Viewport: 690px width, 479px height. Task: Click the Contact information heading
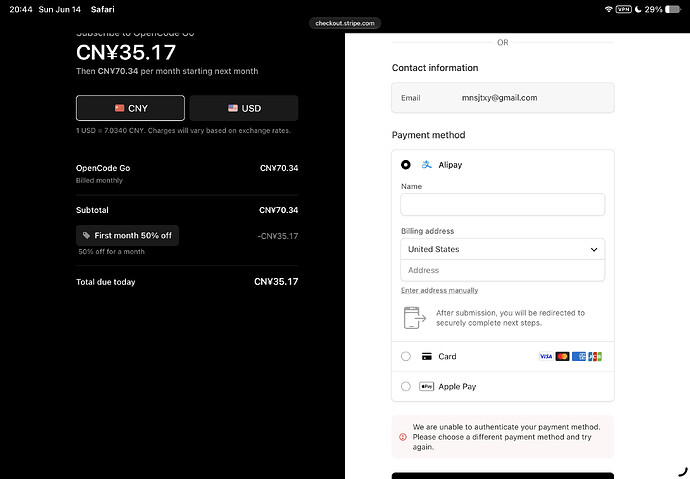435,68
